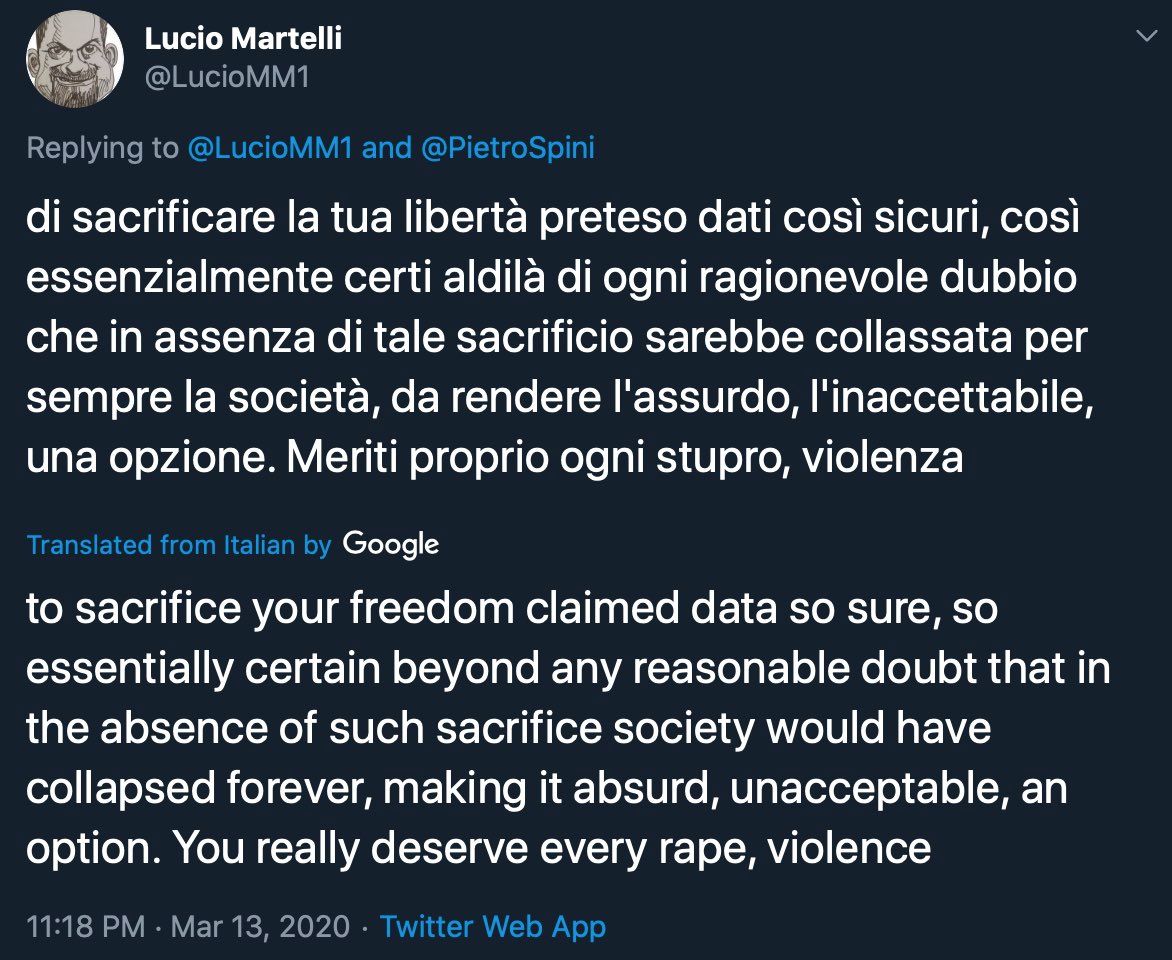Click the English line starting "to sacrifice"
The height and width of the screenshot is (960, 1172).
[x=511, y=609]
